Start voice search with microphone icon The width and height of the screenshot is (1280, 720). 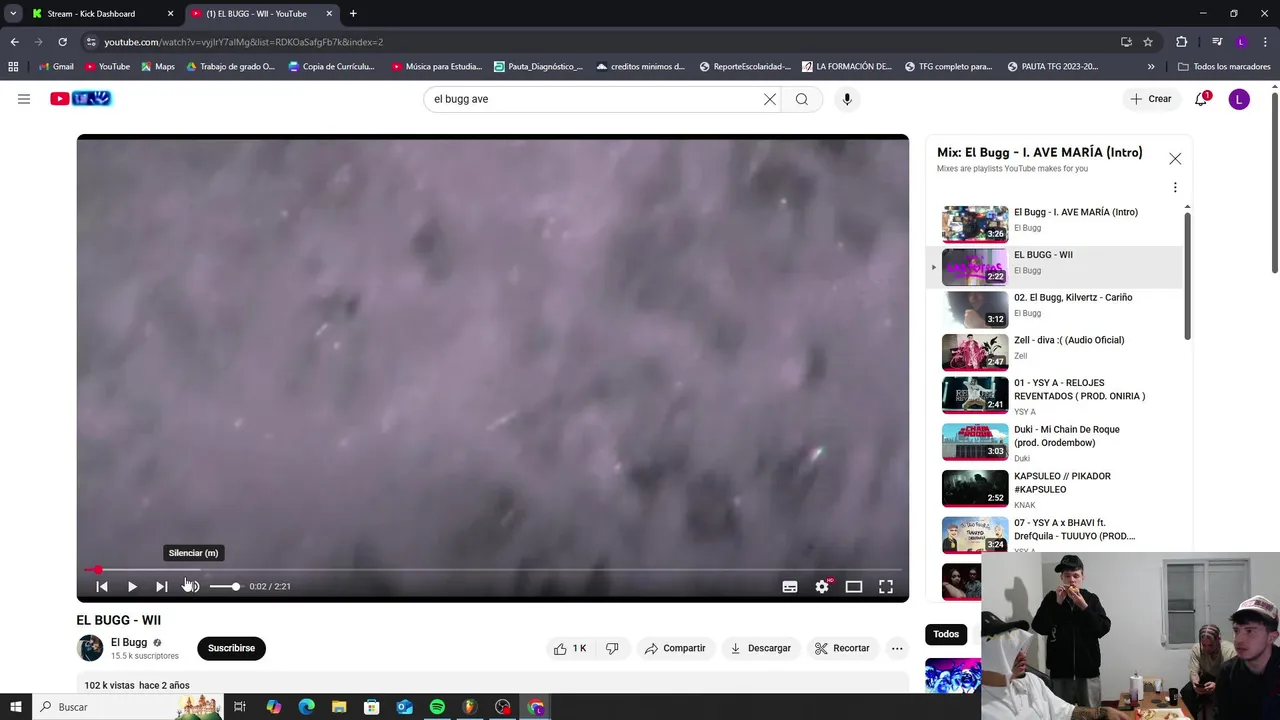click(847, 99)
